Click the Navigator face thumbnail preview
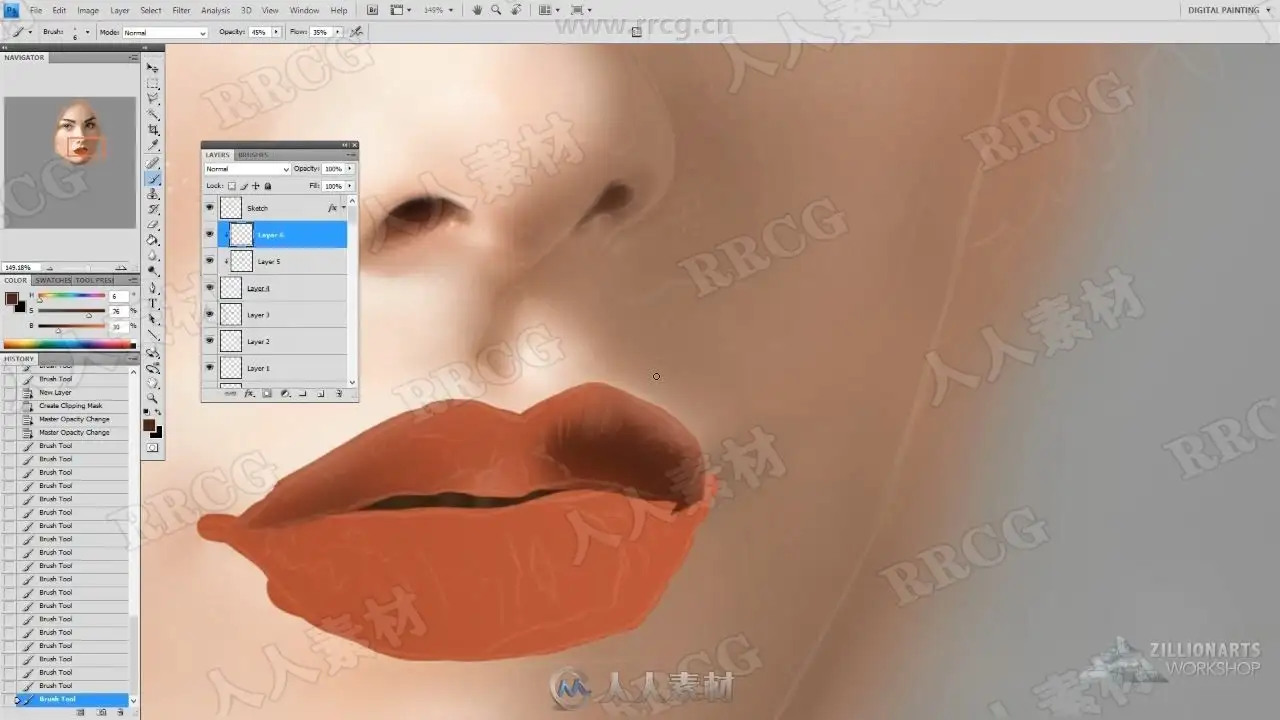 80,133
